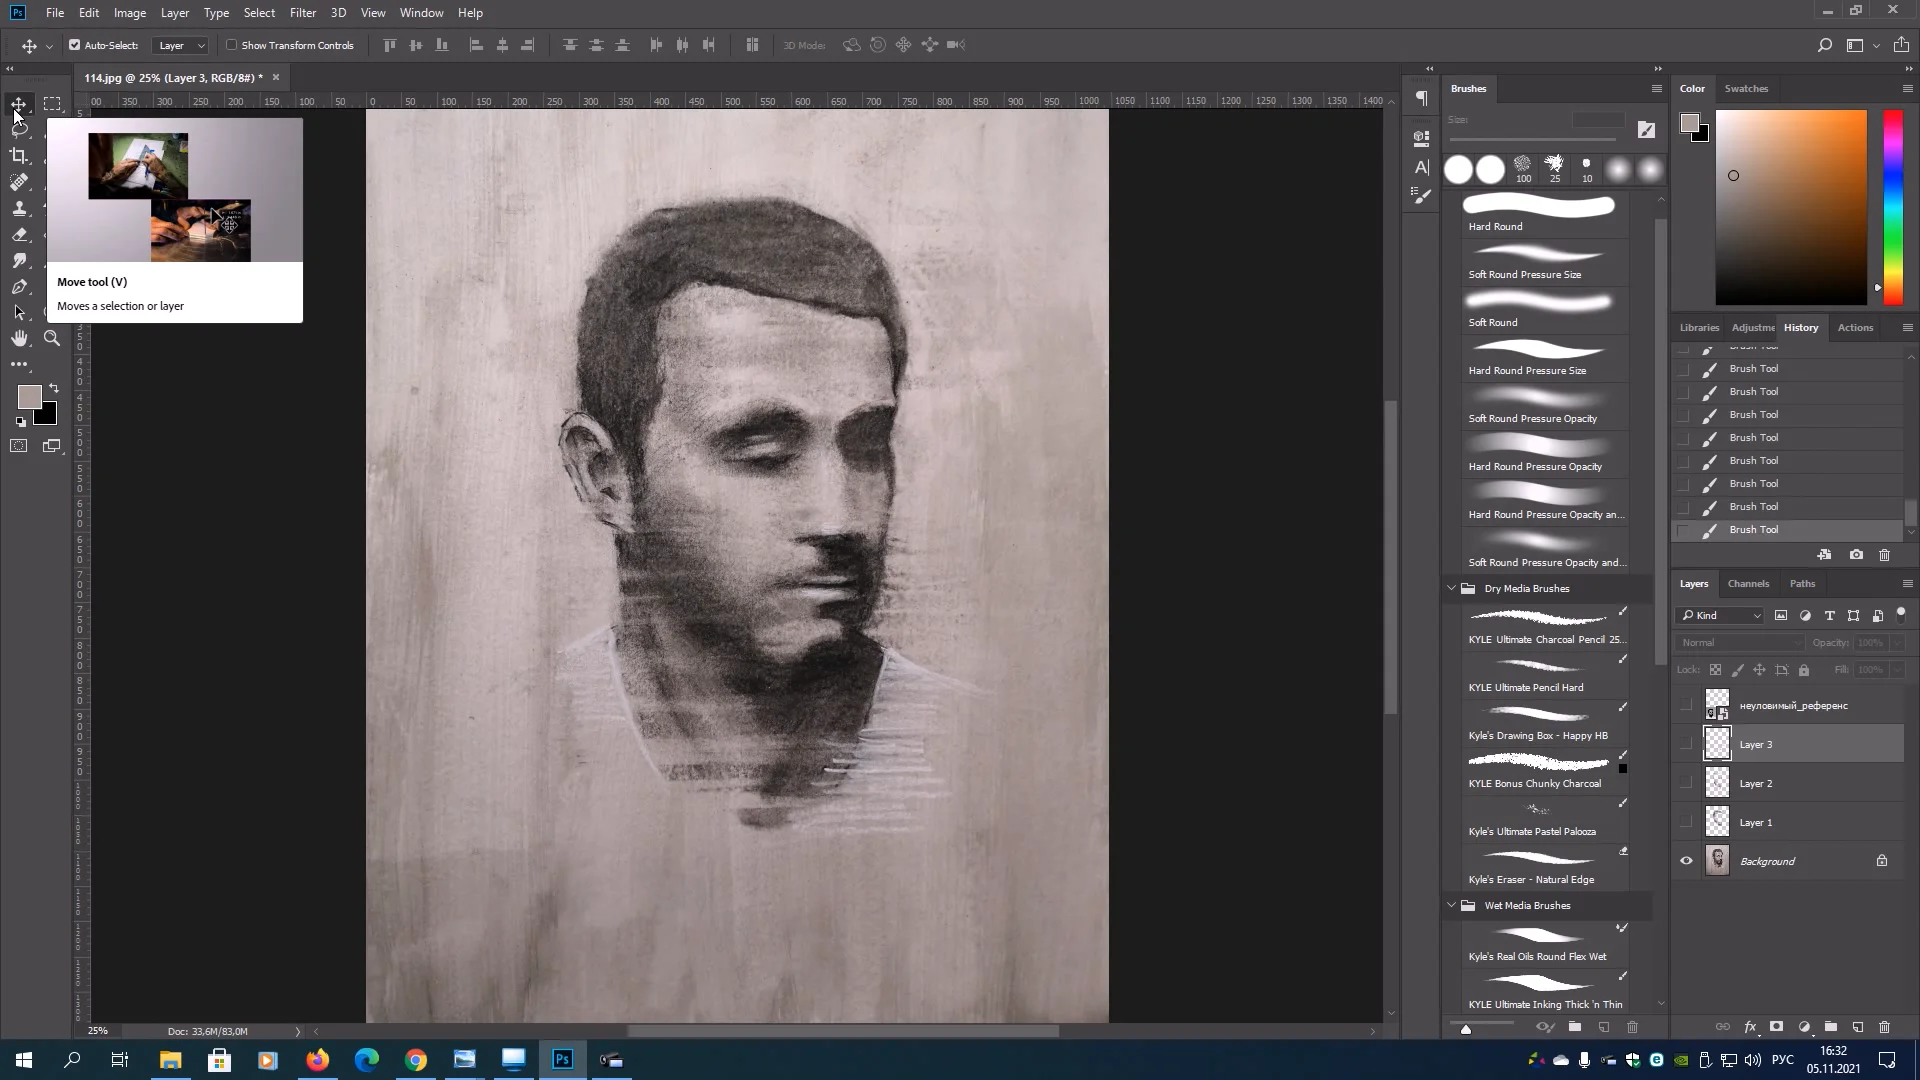This screenshot has width=1920, height=1080.
Task: Switch to the Actions tab
Action: coord(1855,327)
